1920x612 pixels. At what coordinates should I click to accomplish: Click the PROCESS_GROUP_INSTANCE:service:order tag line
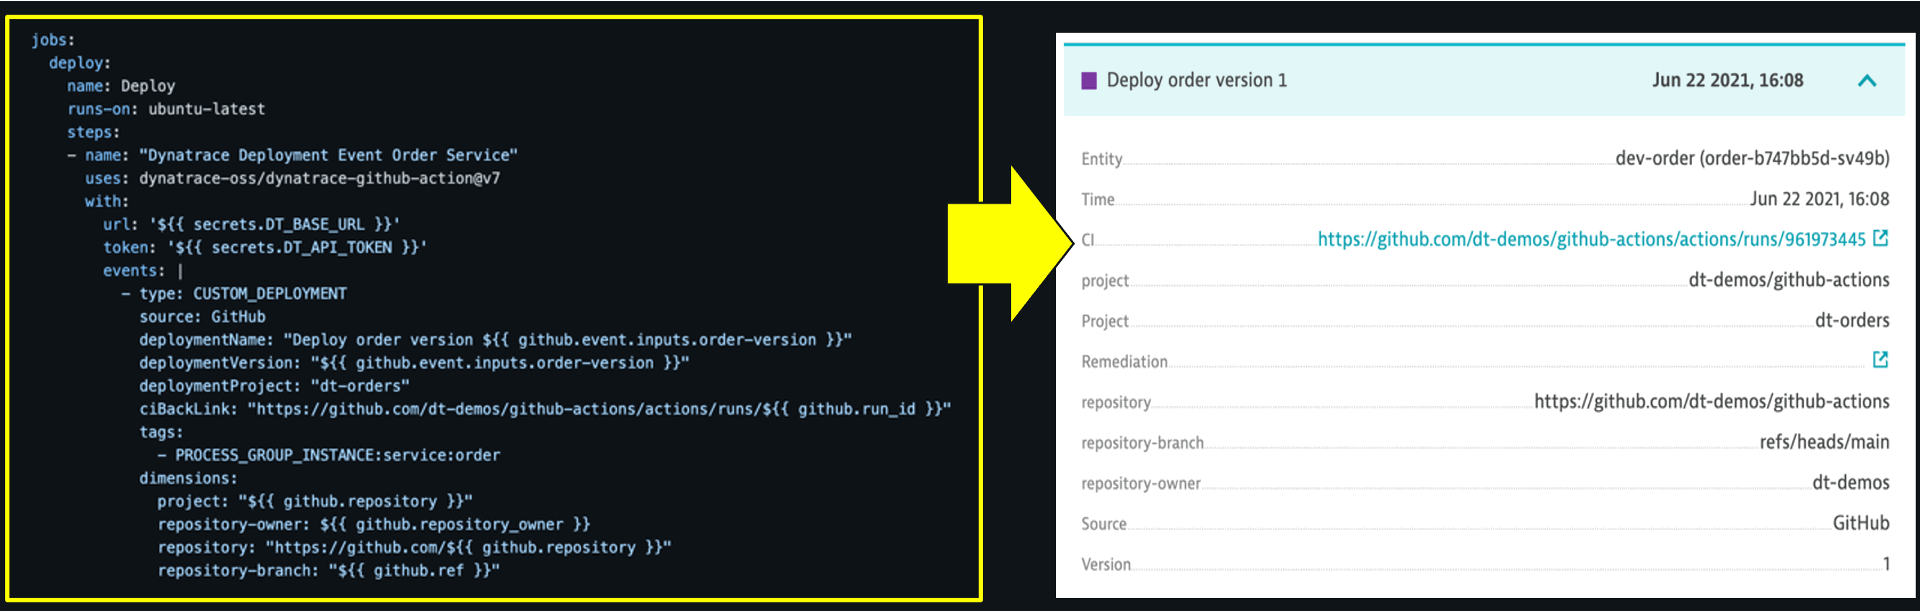(329, 455)
